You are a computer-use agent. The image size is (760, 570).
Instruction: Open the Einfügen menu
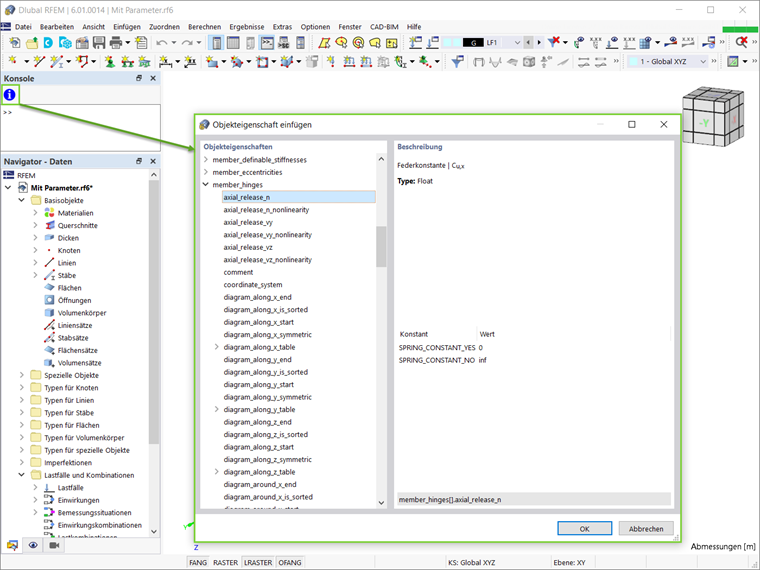point(127,27)
